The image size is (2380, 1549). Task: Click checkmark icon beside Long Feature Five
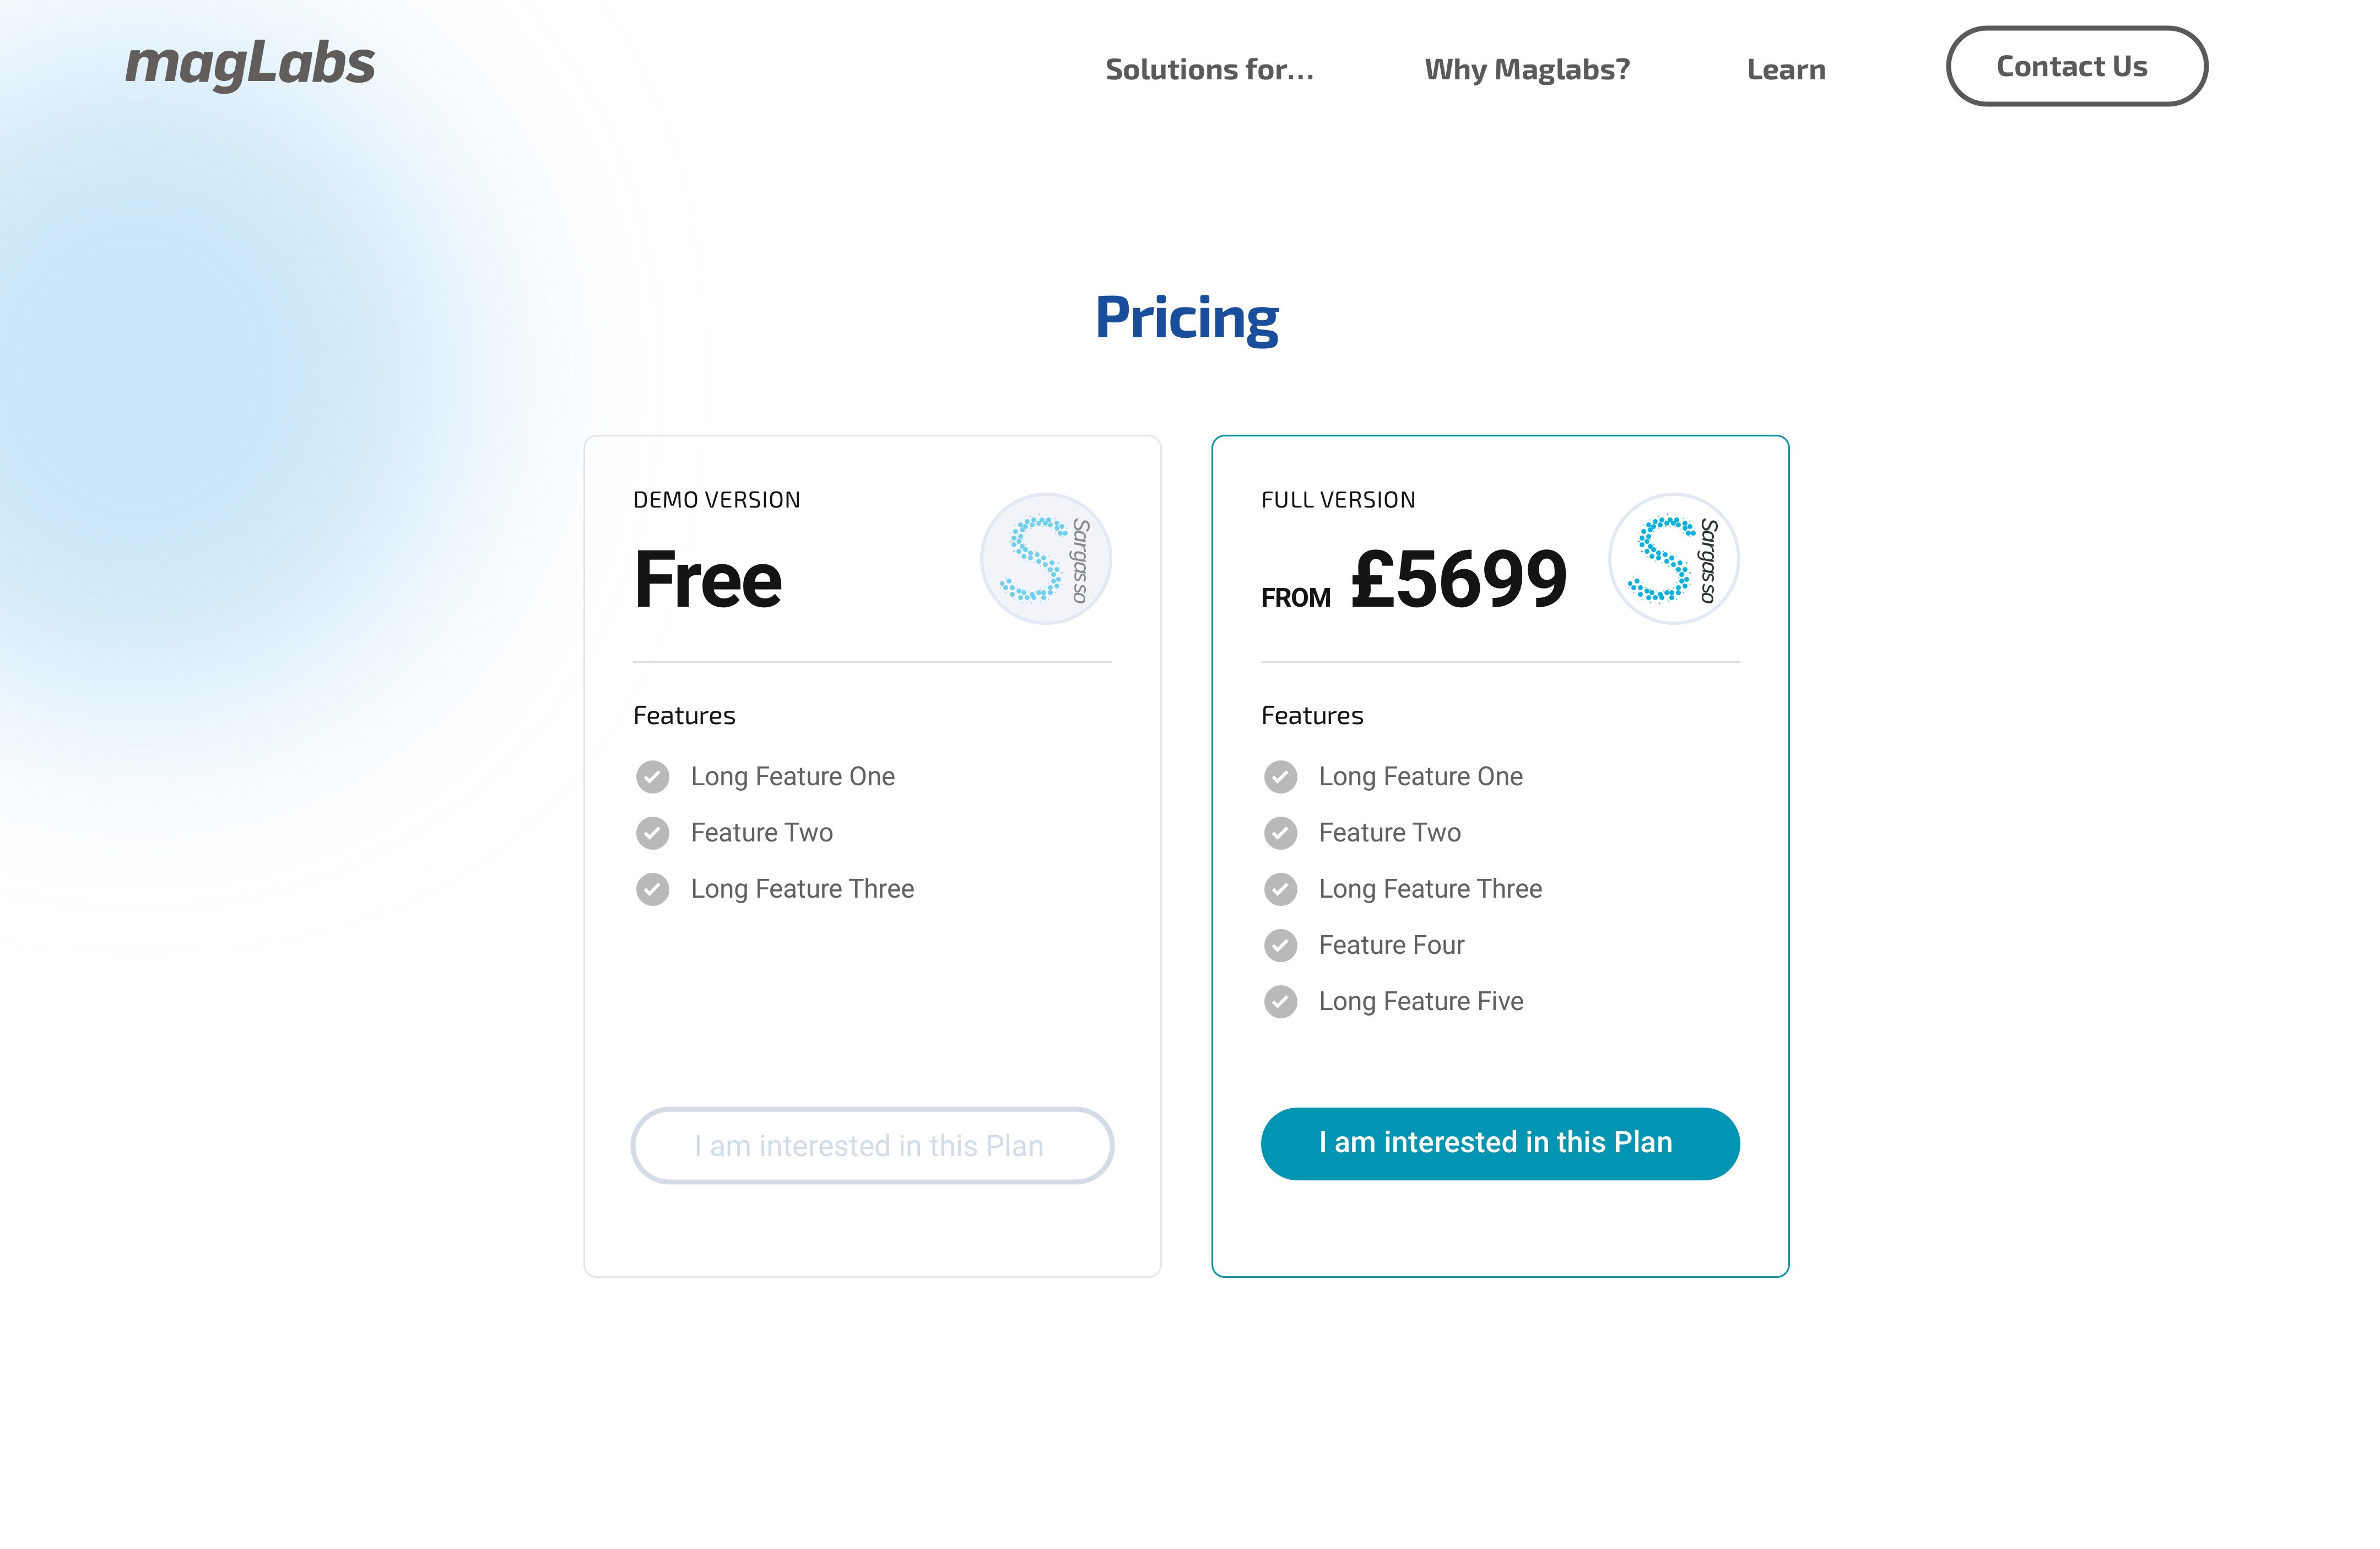pos(1280,1001)
